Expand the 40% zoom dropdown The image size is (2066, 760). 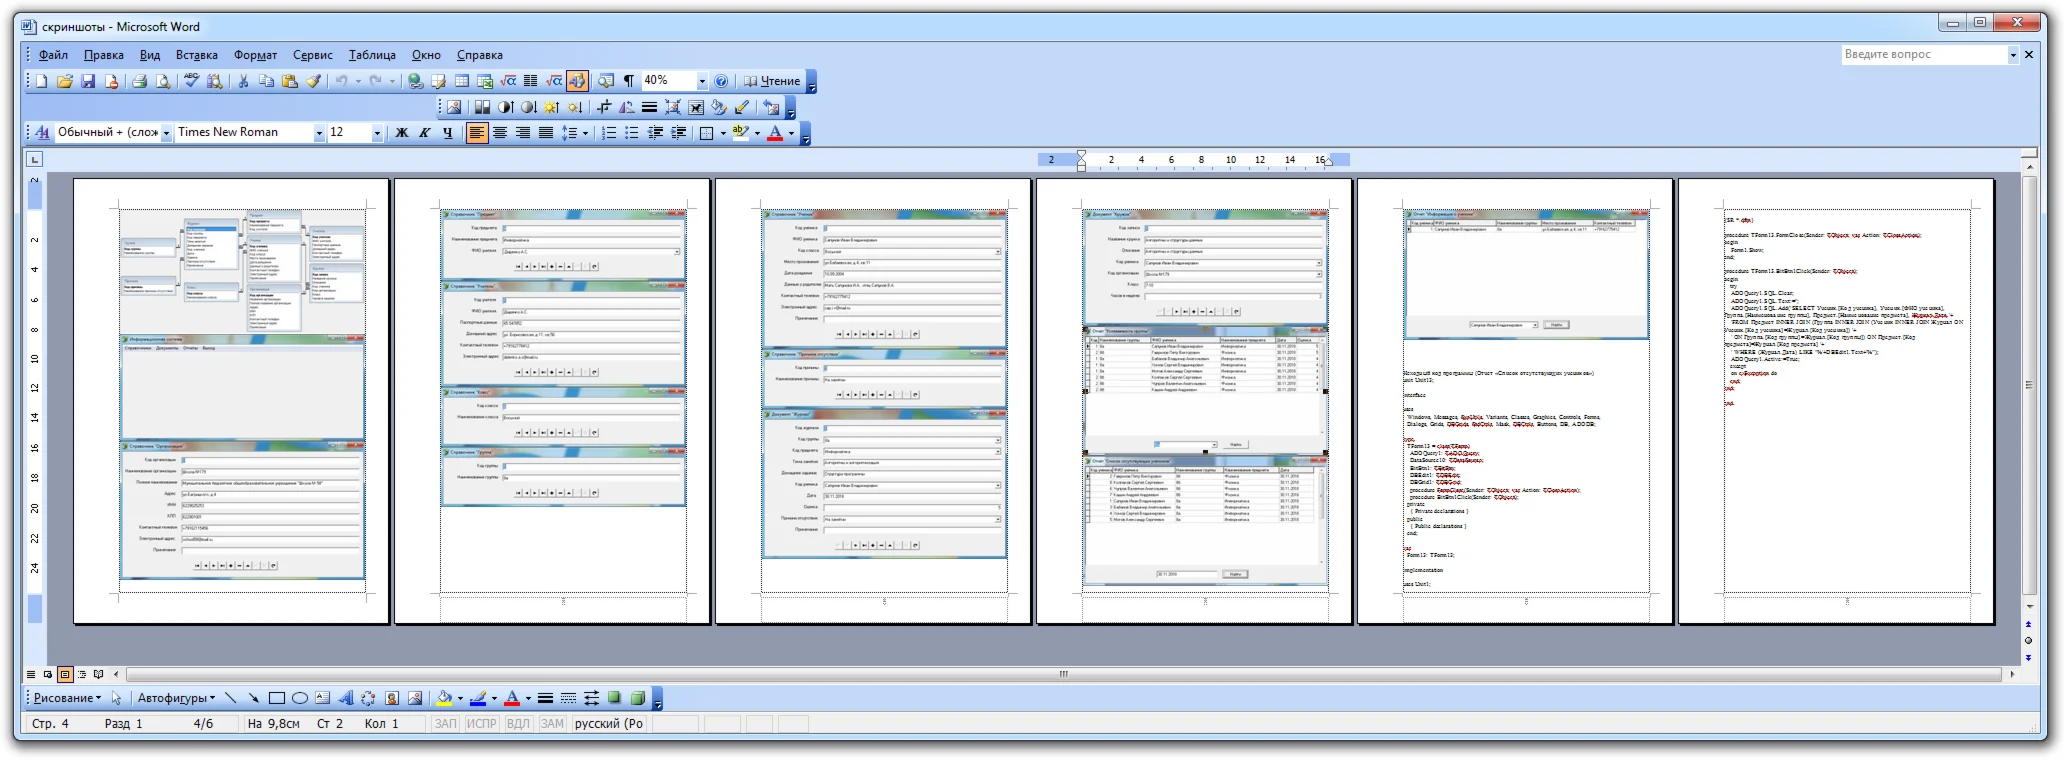click(x=701, y=81)
